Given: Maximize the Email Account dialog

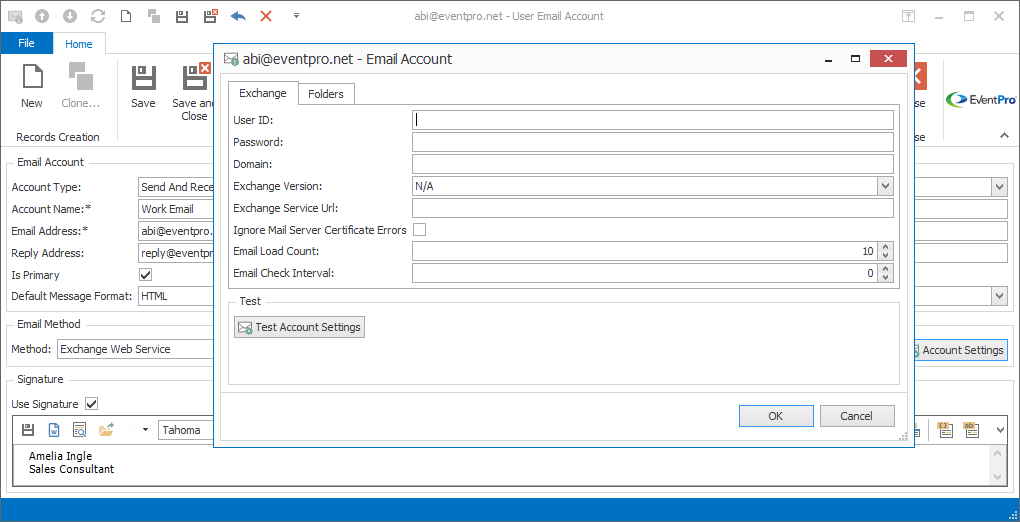Looking at the screenshot, I should tap(855, 59).
